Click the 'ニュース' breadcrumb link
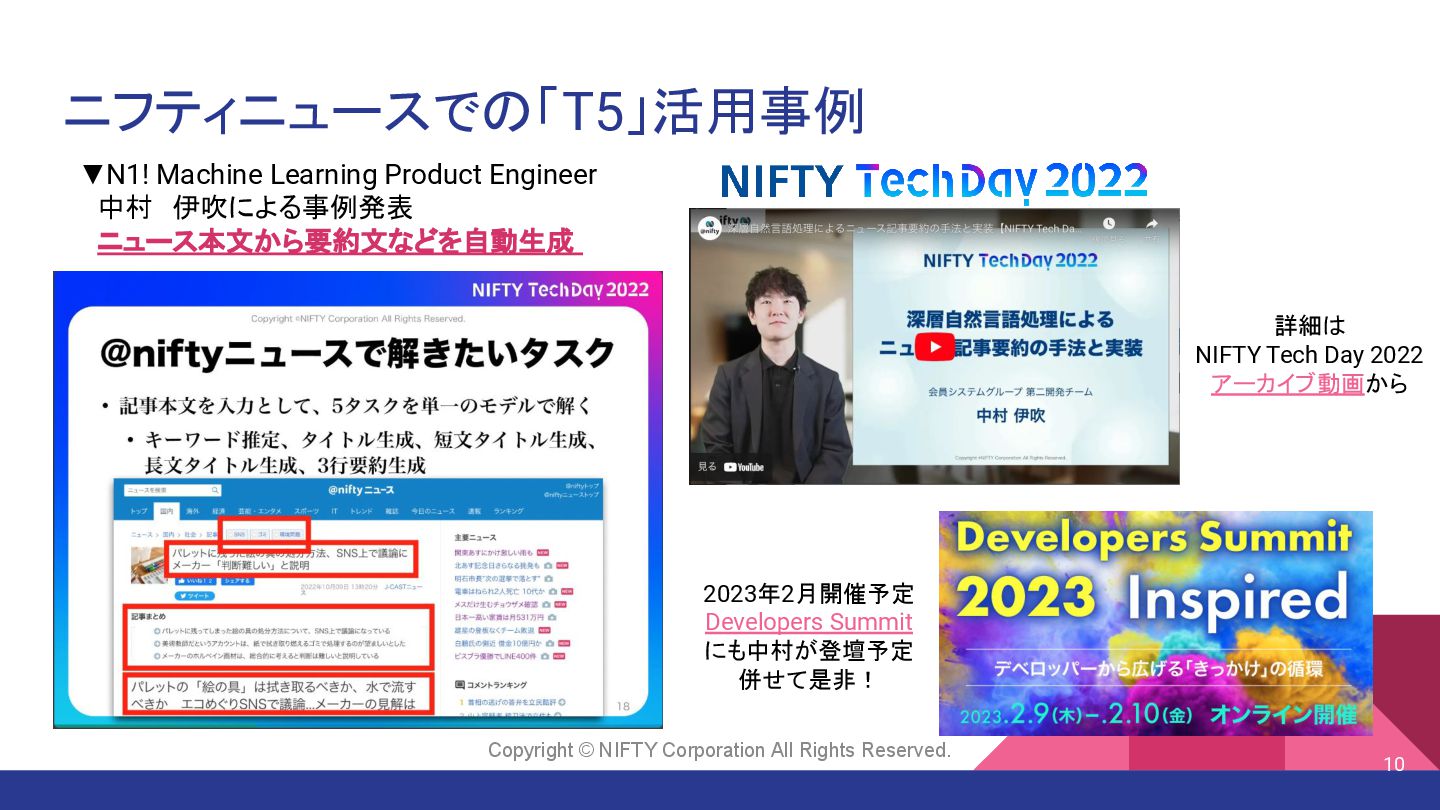Screen dimensions: 1440x810 142,535
